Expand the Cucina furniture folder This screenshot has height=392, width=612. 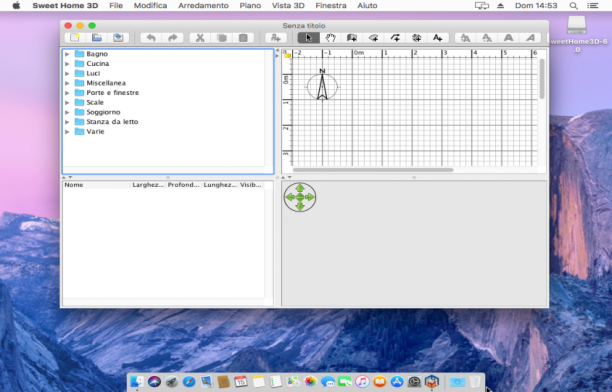(67, 64)
